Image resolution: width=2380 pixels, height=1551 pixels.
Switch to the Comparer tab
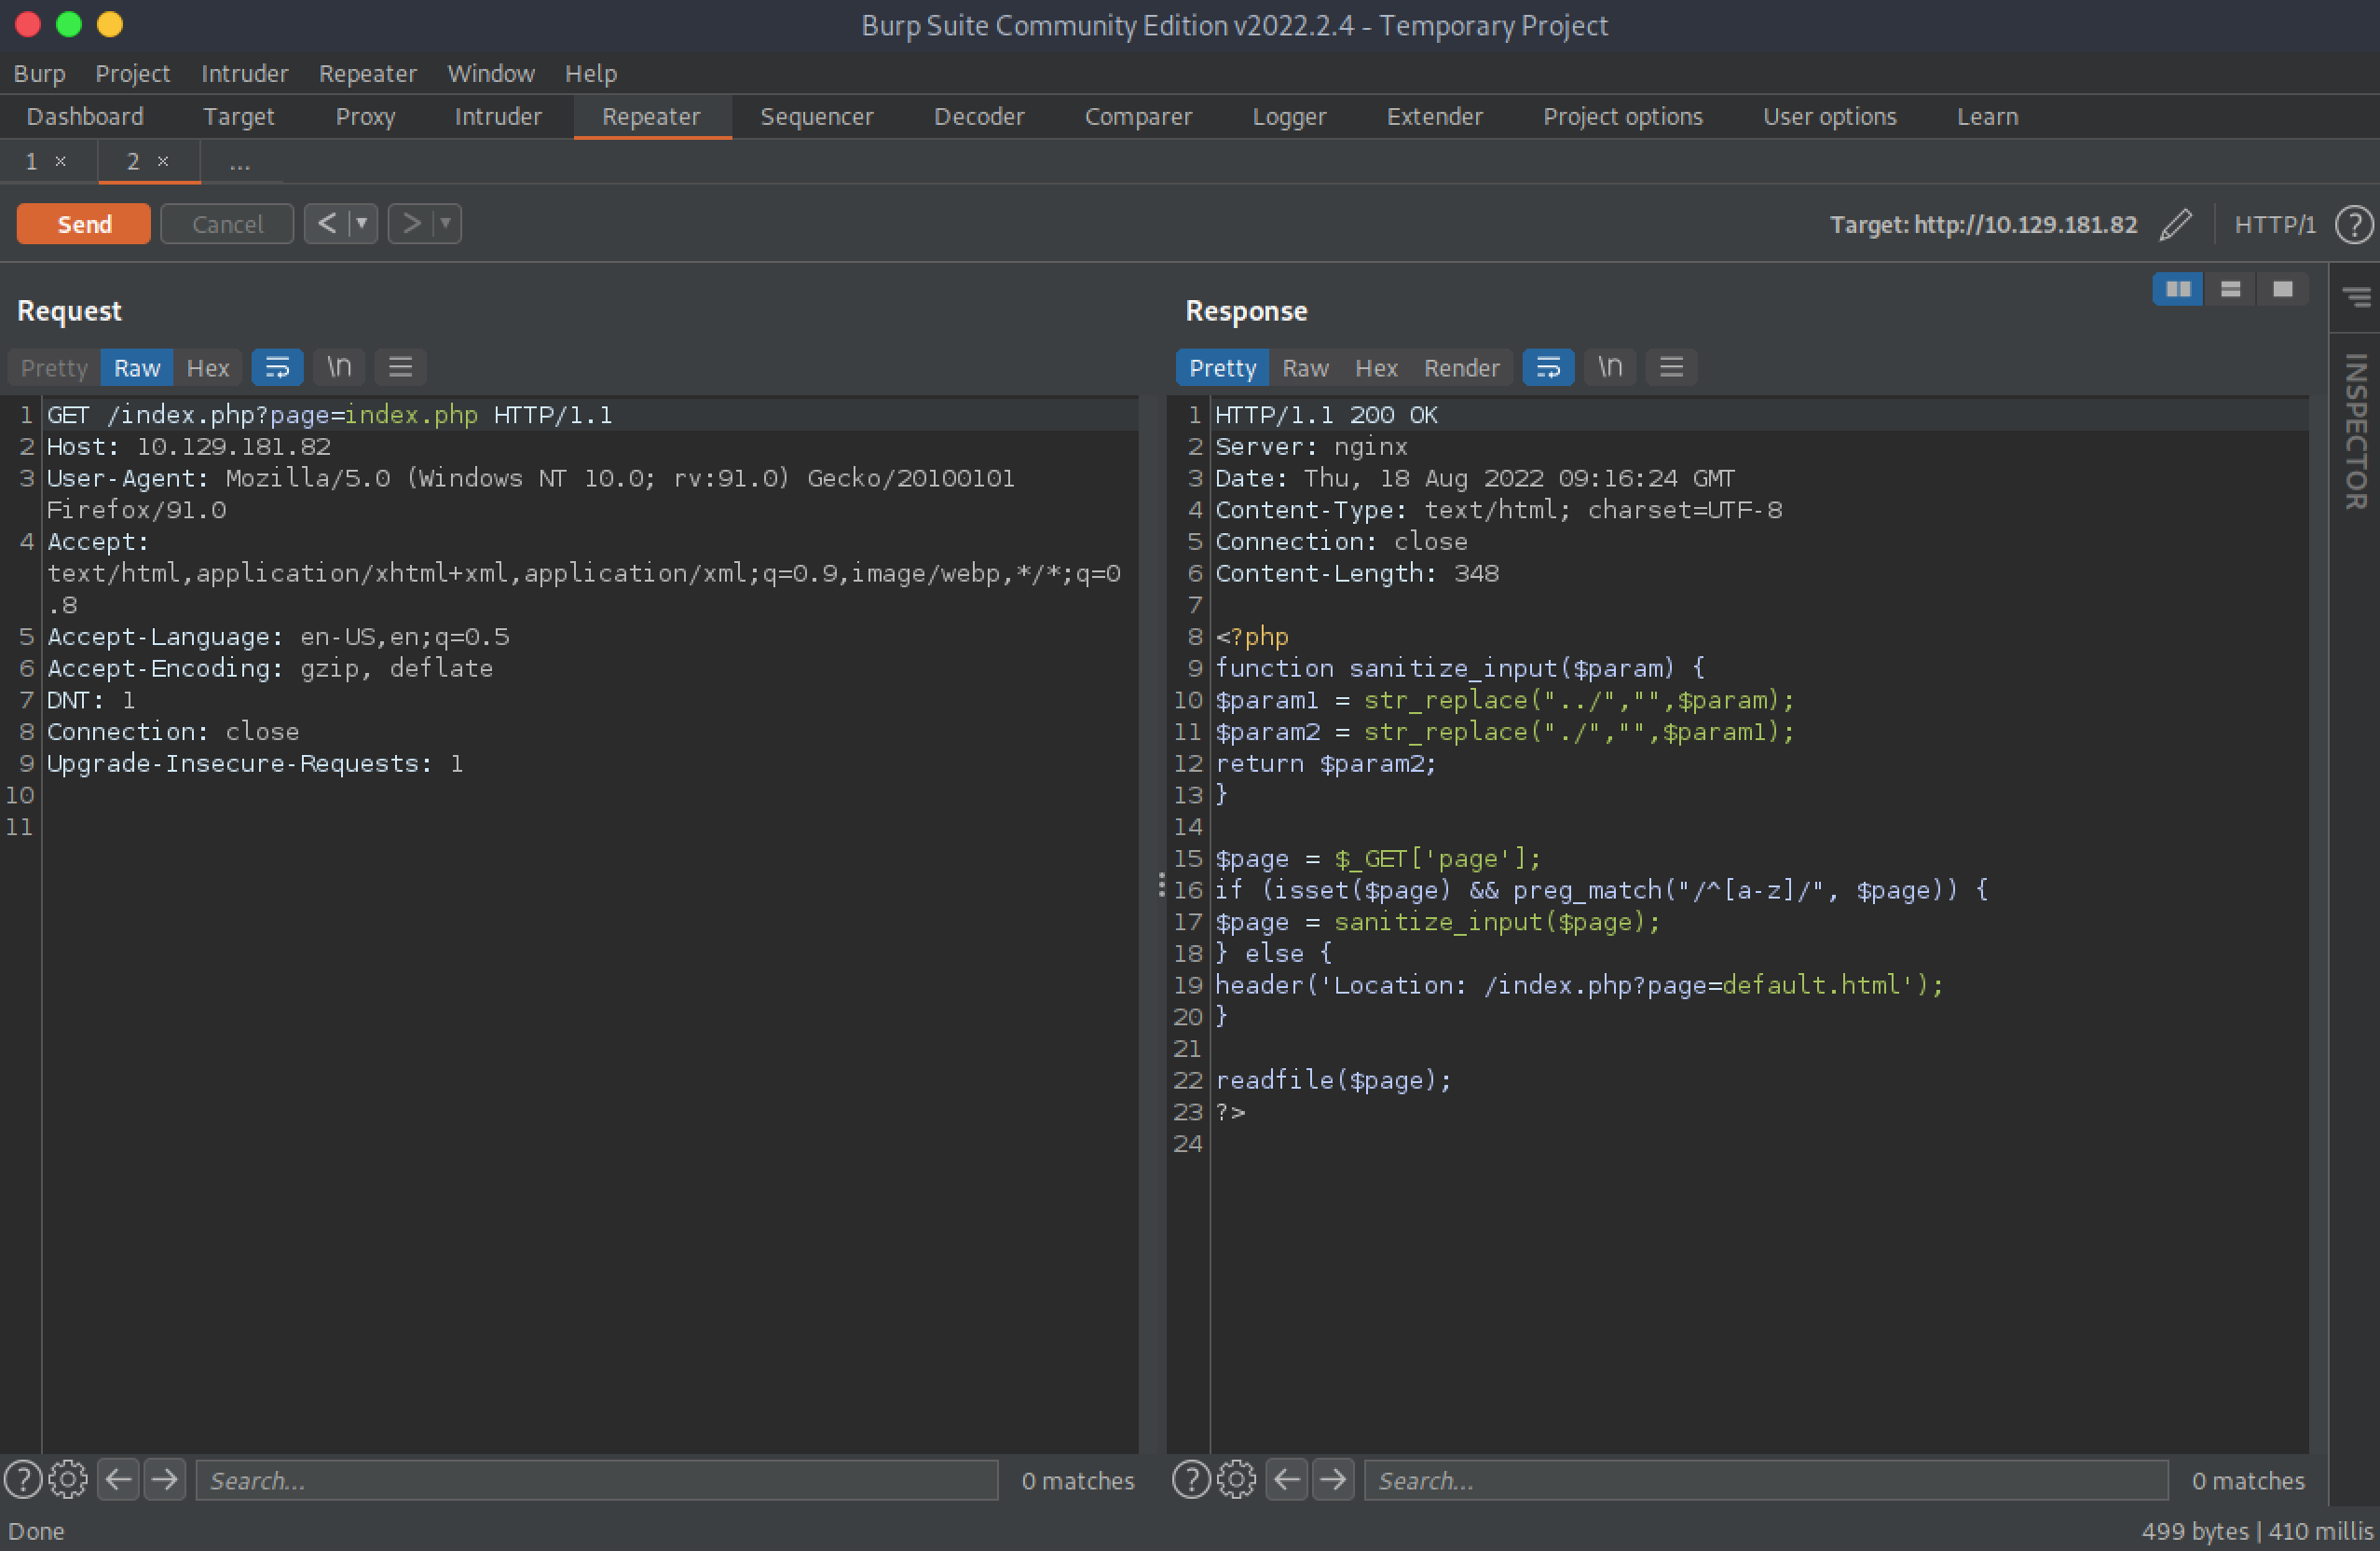pyautogui.click(x=1138, y=116)
